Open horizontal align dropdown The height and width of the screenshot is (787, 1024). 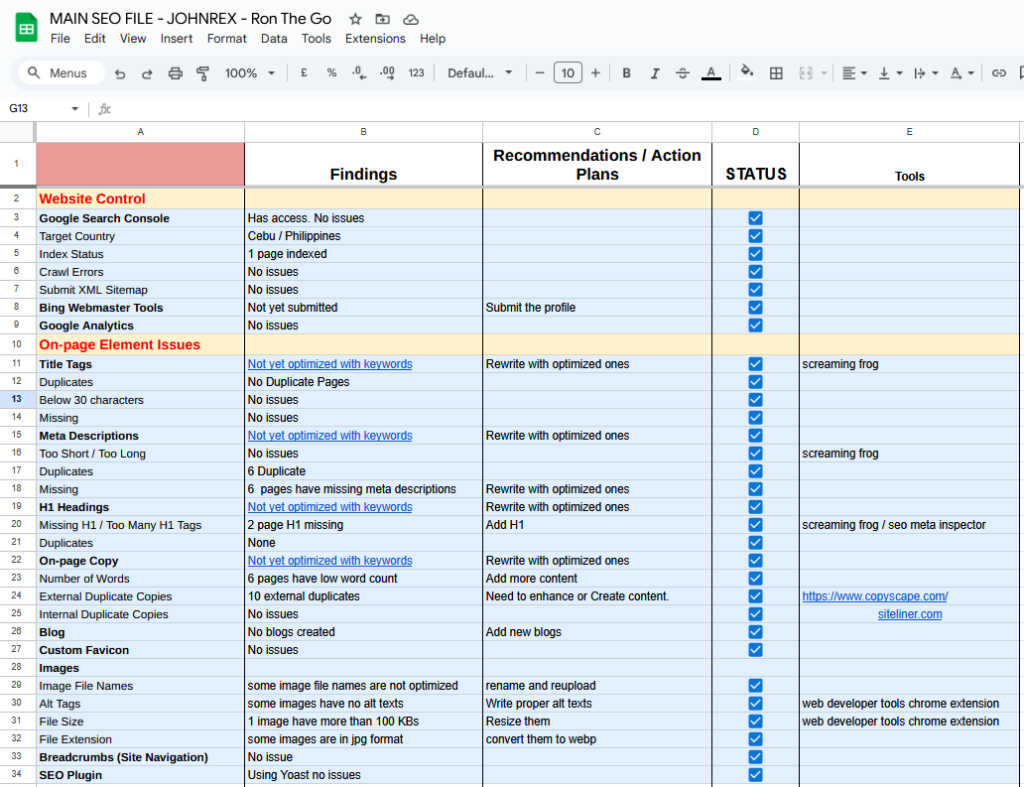coord(854,73)
